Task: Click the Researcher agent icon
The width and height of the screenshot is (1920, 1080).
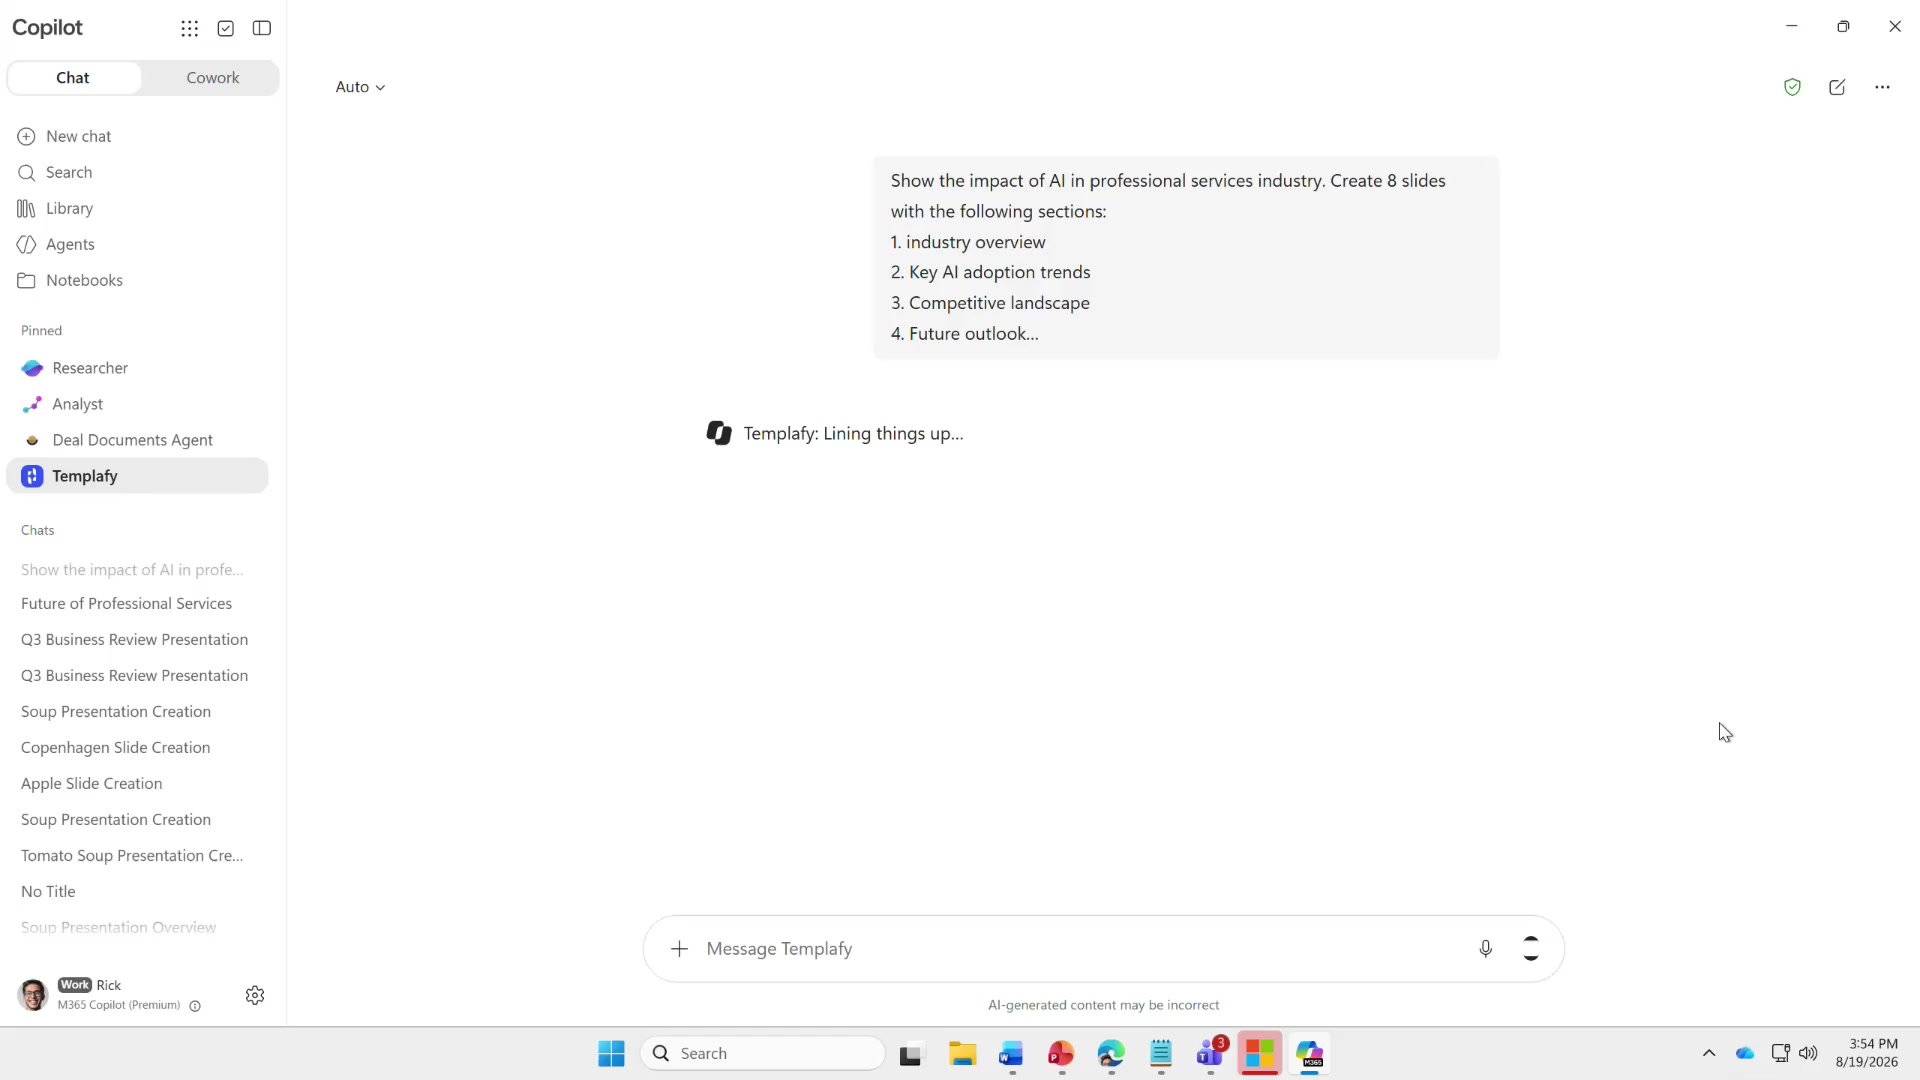Action: 32,368
